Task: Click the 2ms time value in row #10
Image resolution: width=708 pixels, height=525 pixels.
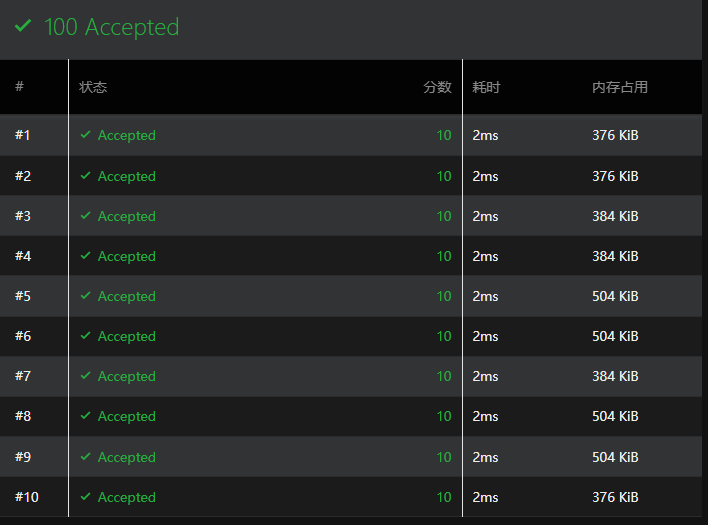Action: click(x=485, y=497)
